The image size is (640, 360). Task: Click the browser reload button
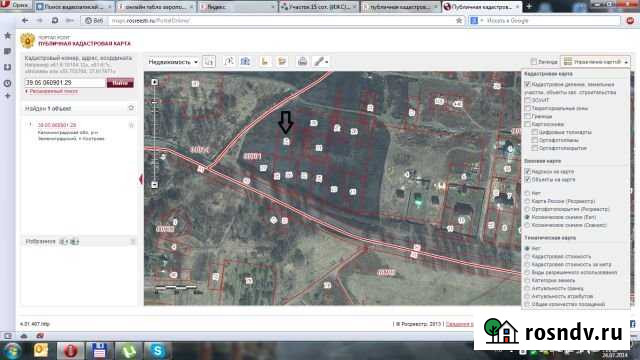[x=55, y=20]
